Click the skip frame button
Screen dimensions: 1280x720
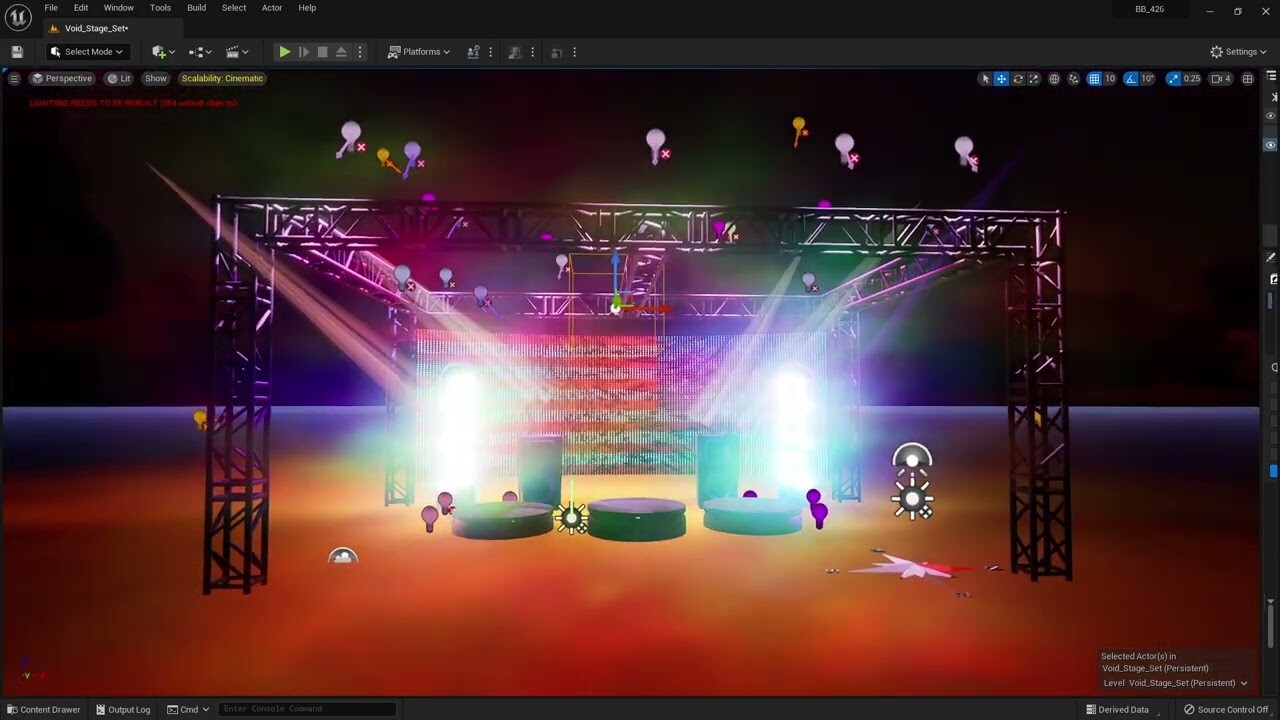tap(304, 52)
